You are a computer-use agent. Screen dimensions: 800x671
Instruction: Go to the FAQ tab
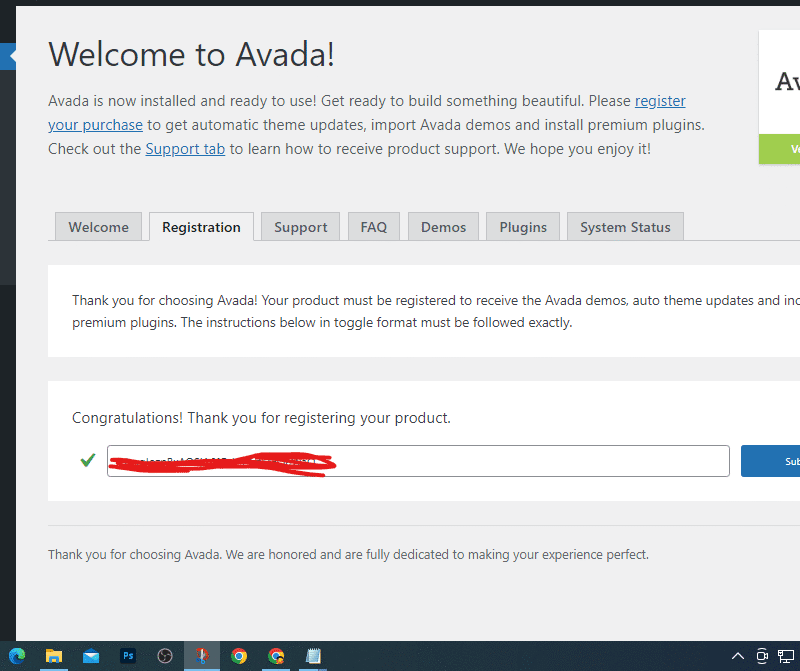374,227
